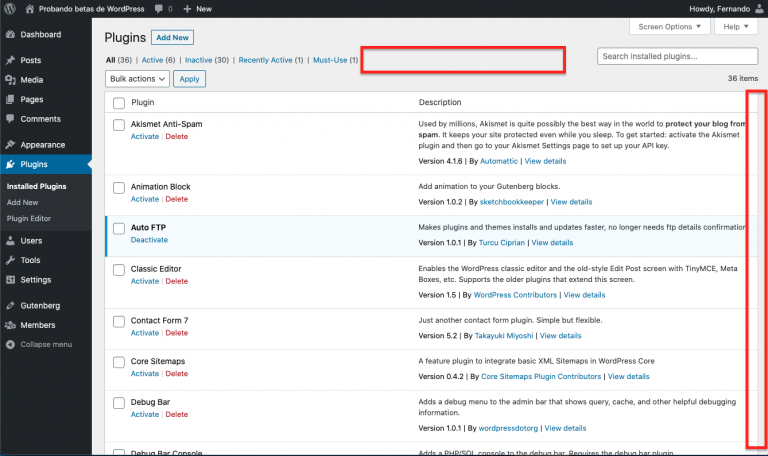Check the Core Sitemaps checkbox

pyautogui.click(x=119, y=362)
